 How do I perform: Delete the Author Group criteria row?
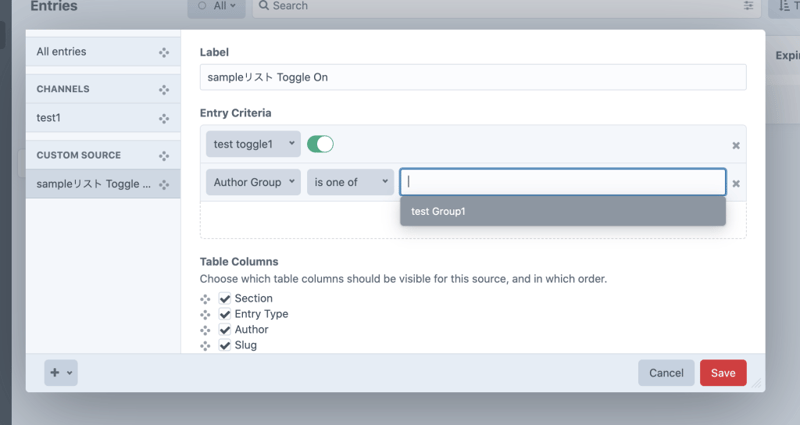736,183
